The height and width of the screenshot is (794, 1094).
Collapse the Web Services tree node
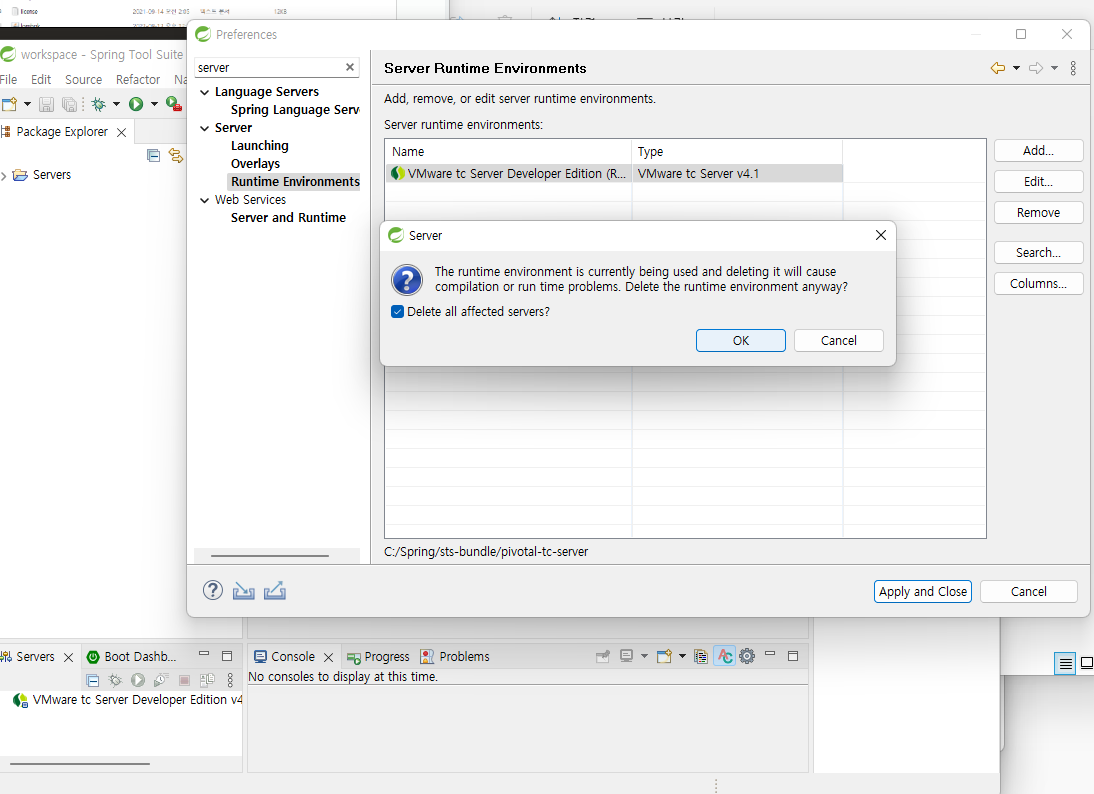pyautogui.click(x=204, y=200)
